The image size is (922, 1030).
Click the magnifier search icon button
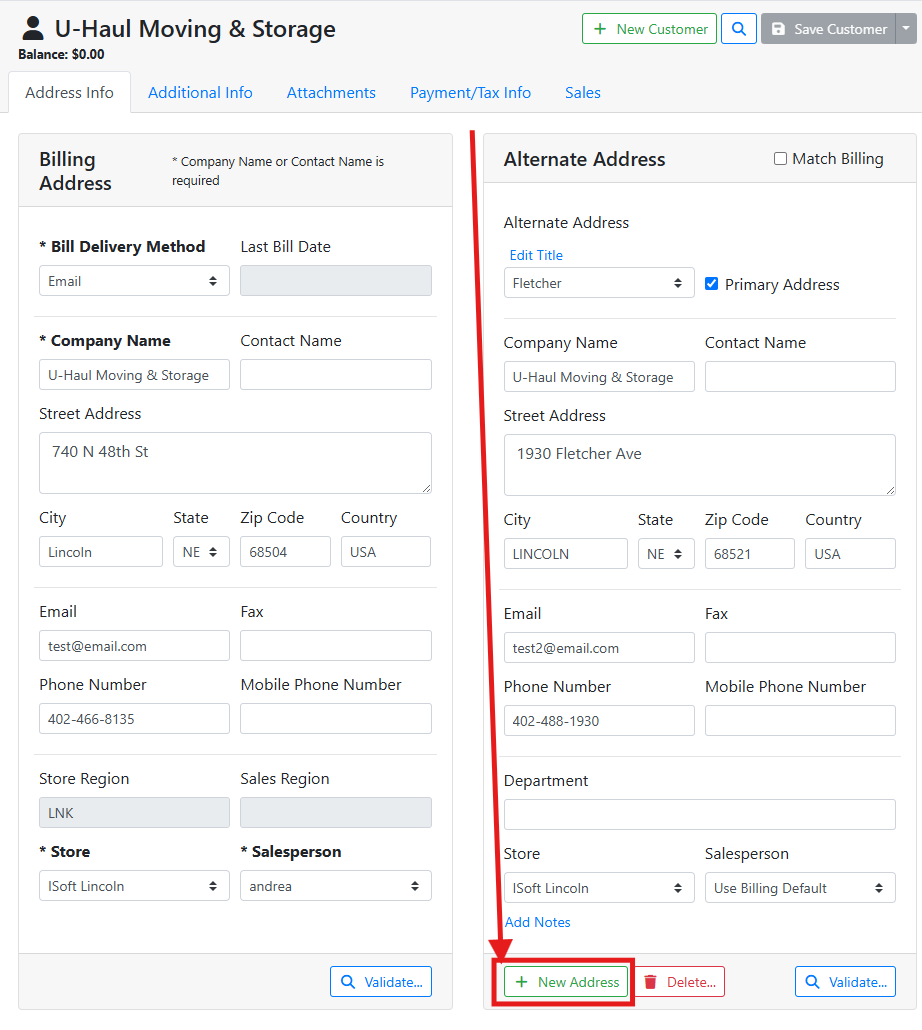[738, 29]
